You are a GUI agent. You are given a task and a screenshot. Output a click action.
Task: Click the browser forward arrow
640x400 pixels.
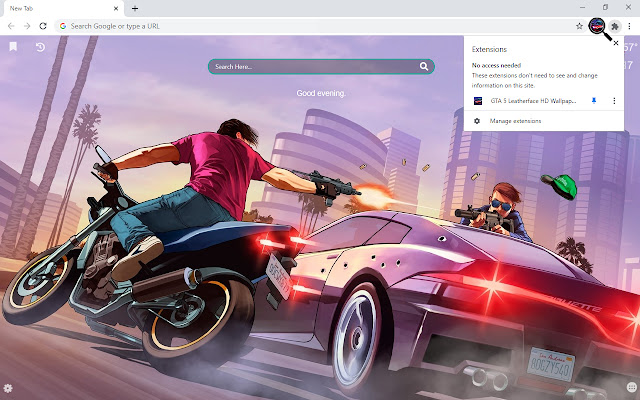pos(27,26)
